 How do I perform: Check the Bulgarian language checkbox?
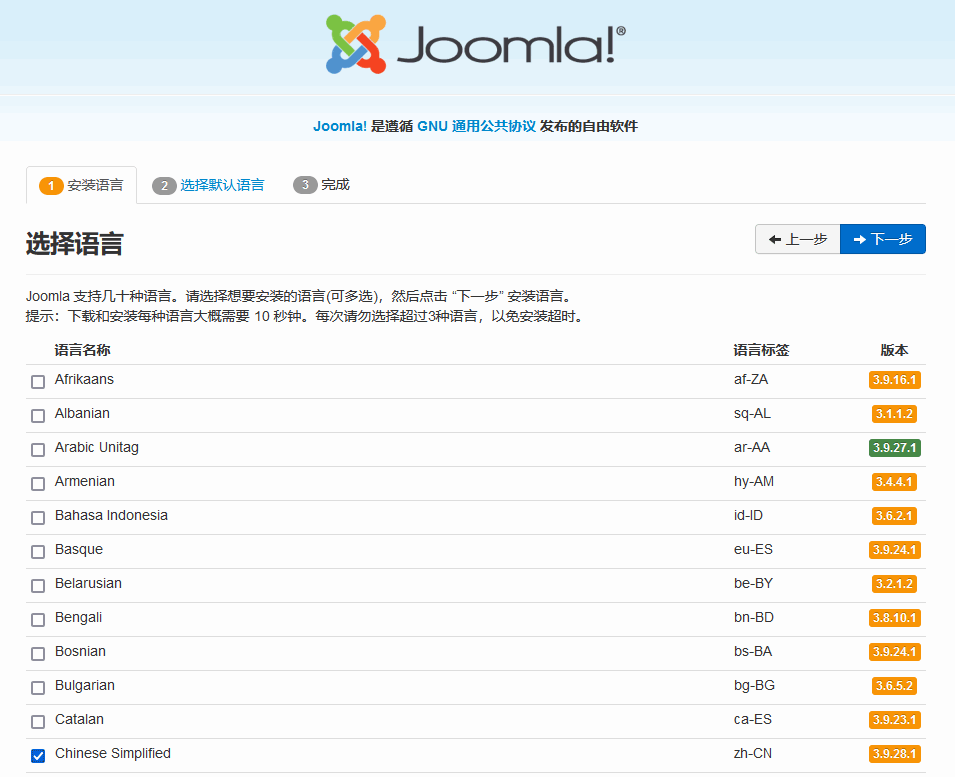click(38, 689)
